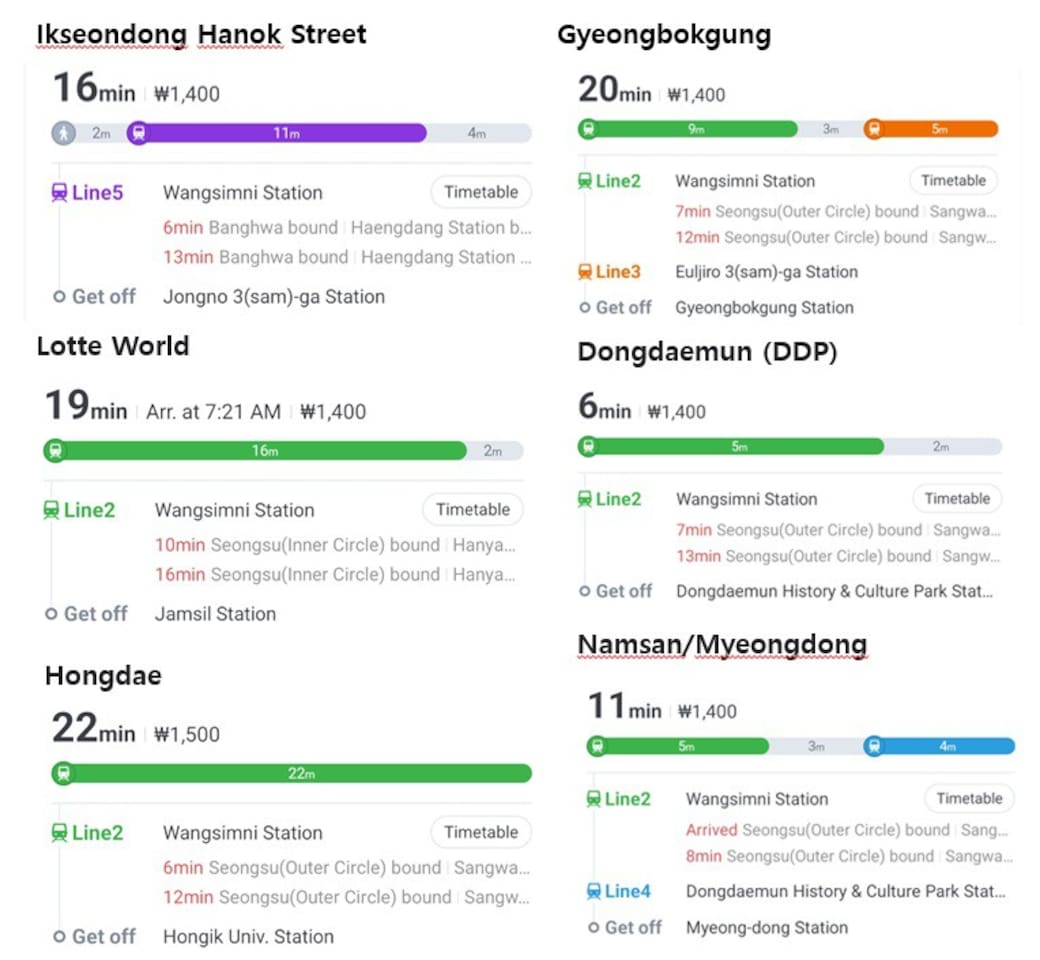Click the green 22m Hongdae route bar

(x=301, y=773)
